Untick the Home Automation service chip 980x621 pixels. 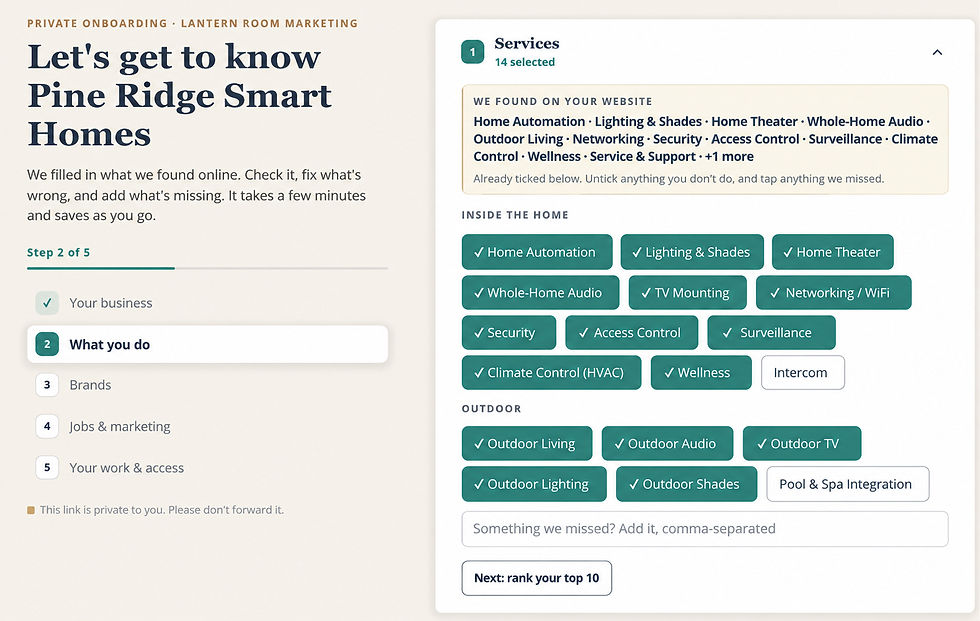tap(537, 252)
